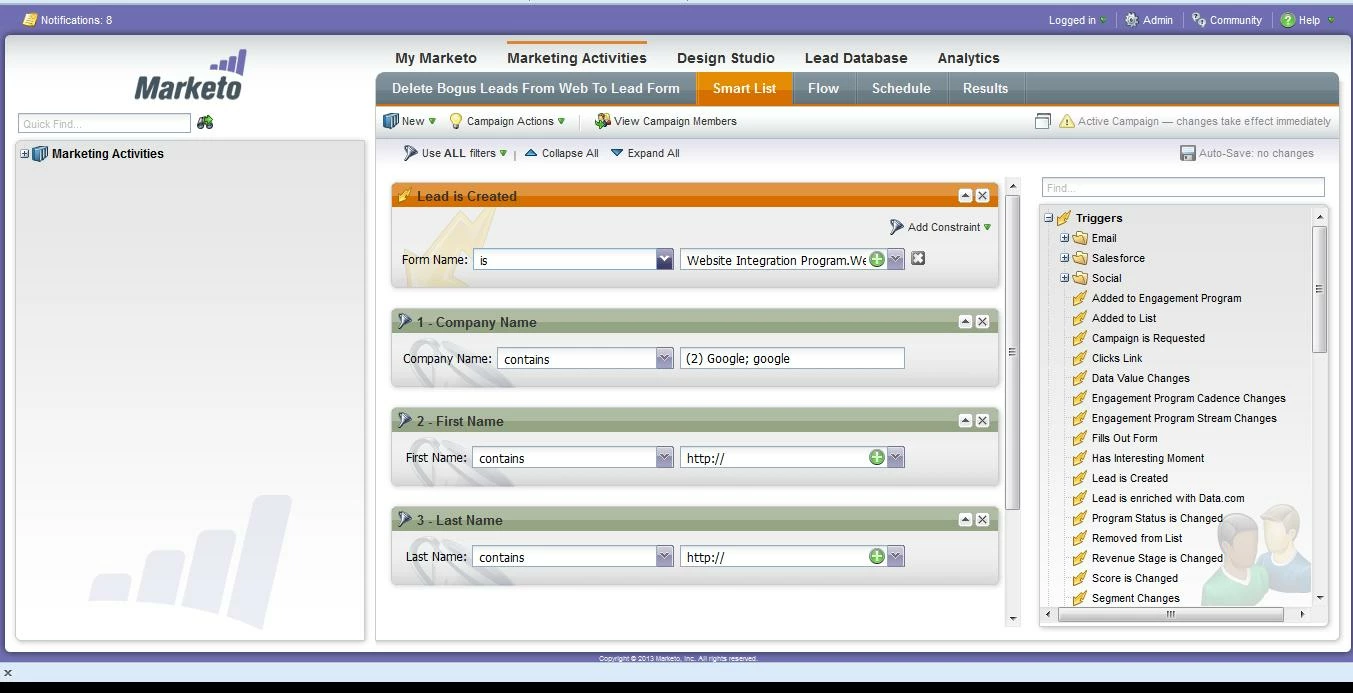Remove the Form Name constraint with X icon
Image resolution: width=1353 pixels, height=693 pixels.
pos(918,259)
